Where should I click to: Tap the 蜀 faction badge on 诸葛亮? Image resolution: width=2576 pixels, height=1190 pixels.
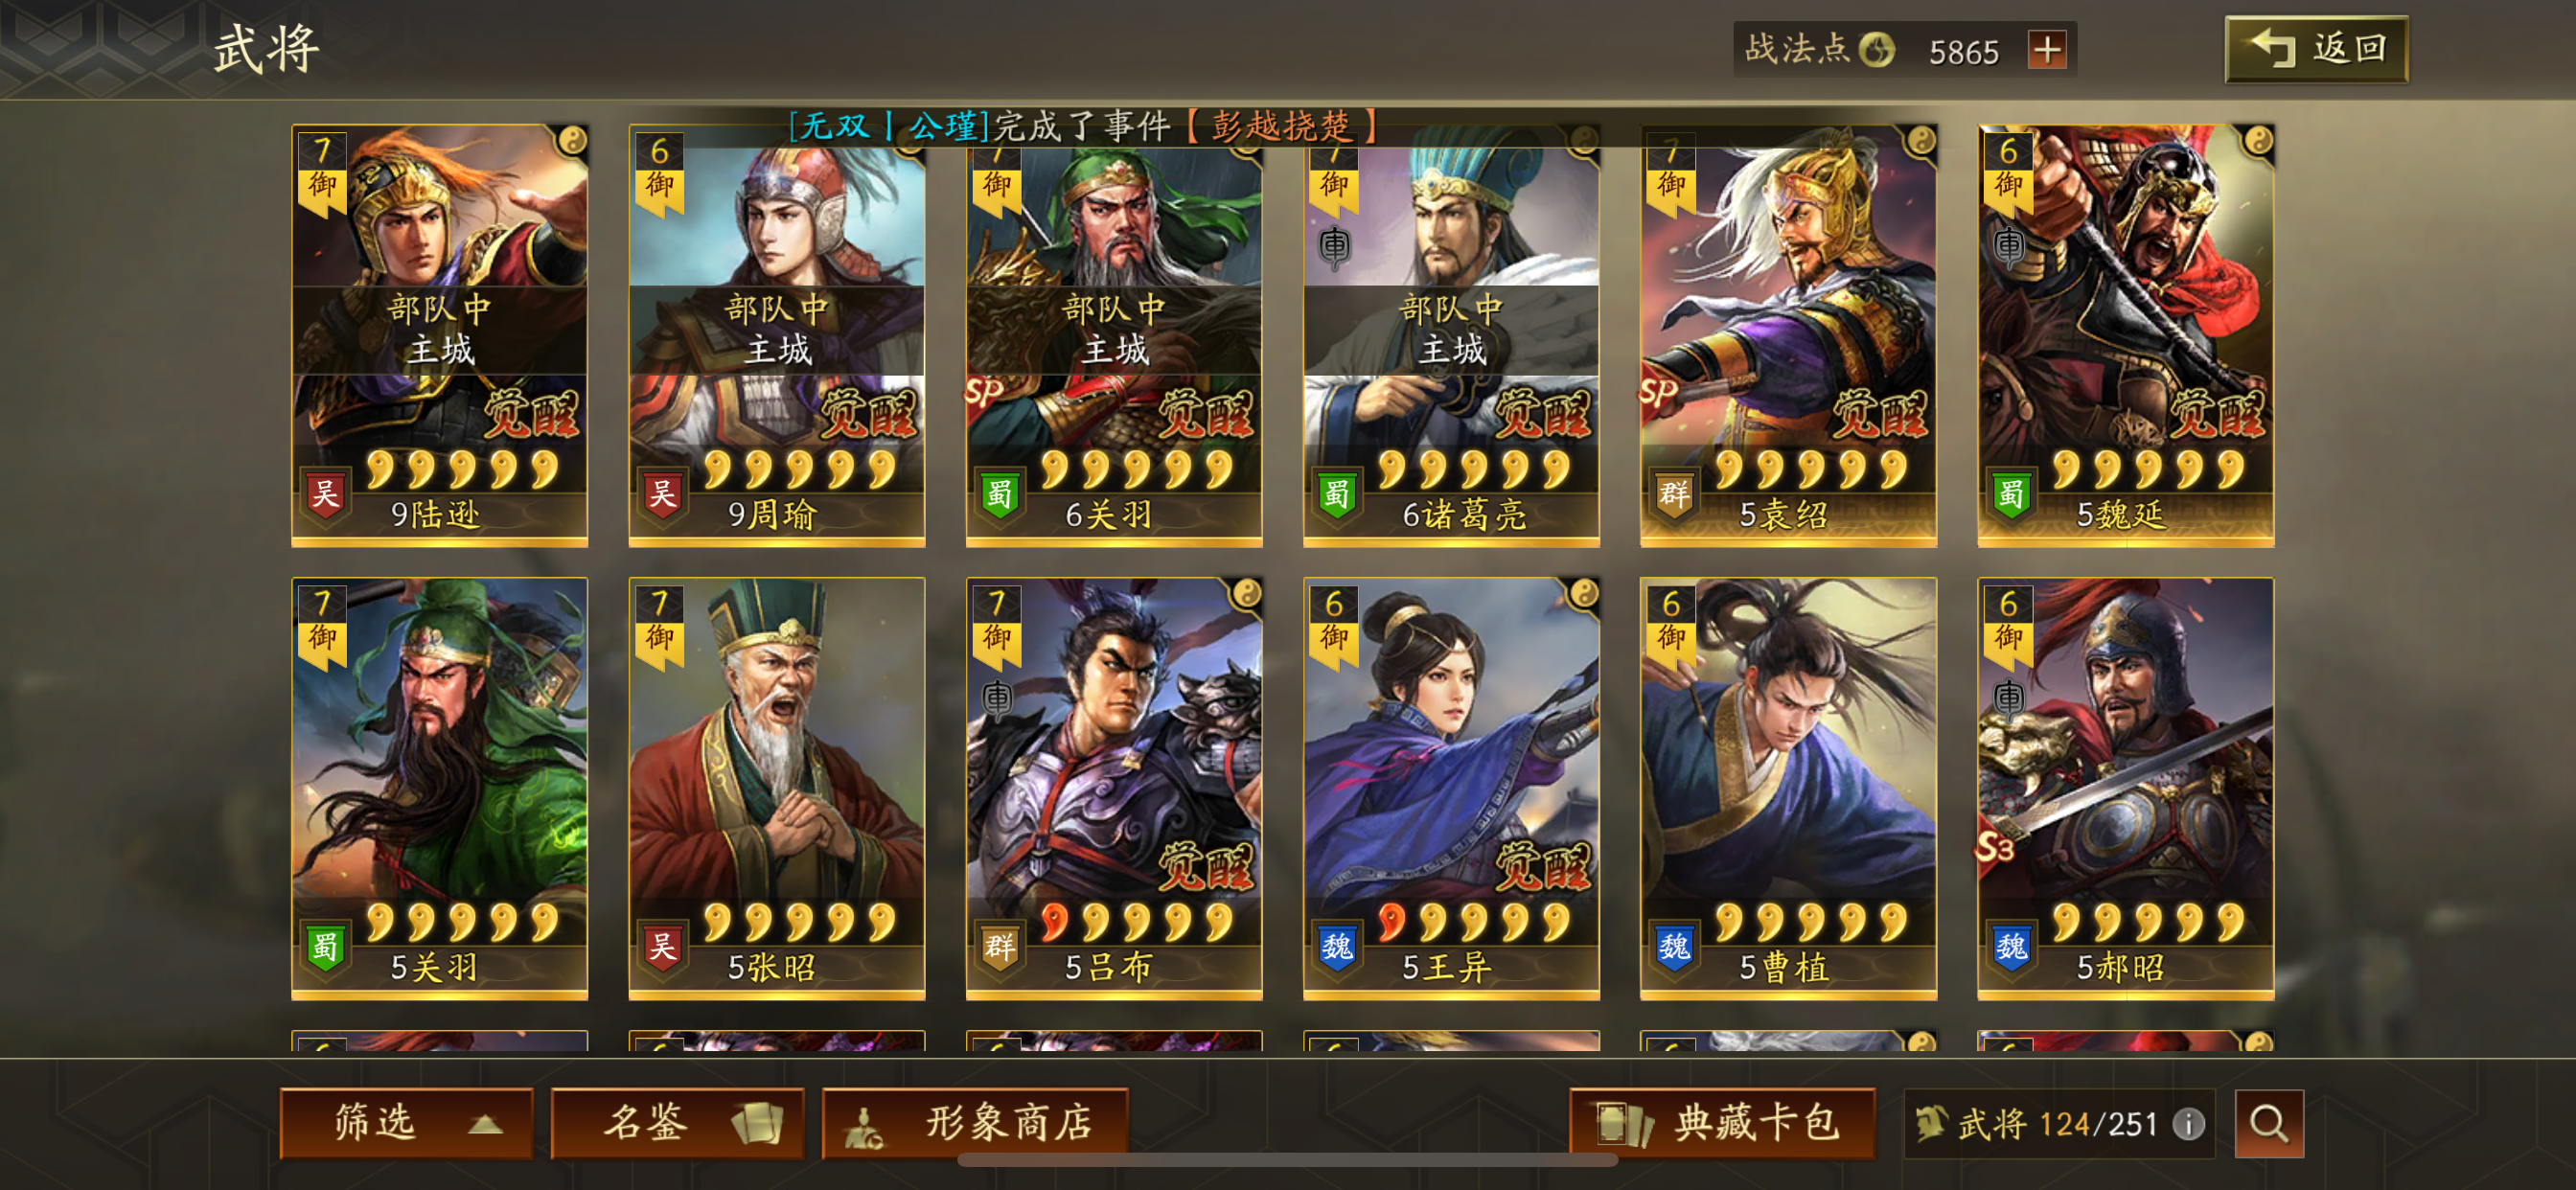click(1337, 494)
